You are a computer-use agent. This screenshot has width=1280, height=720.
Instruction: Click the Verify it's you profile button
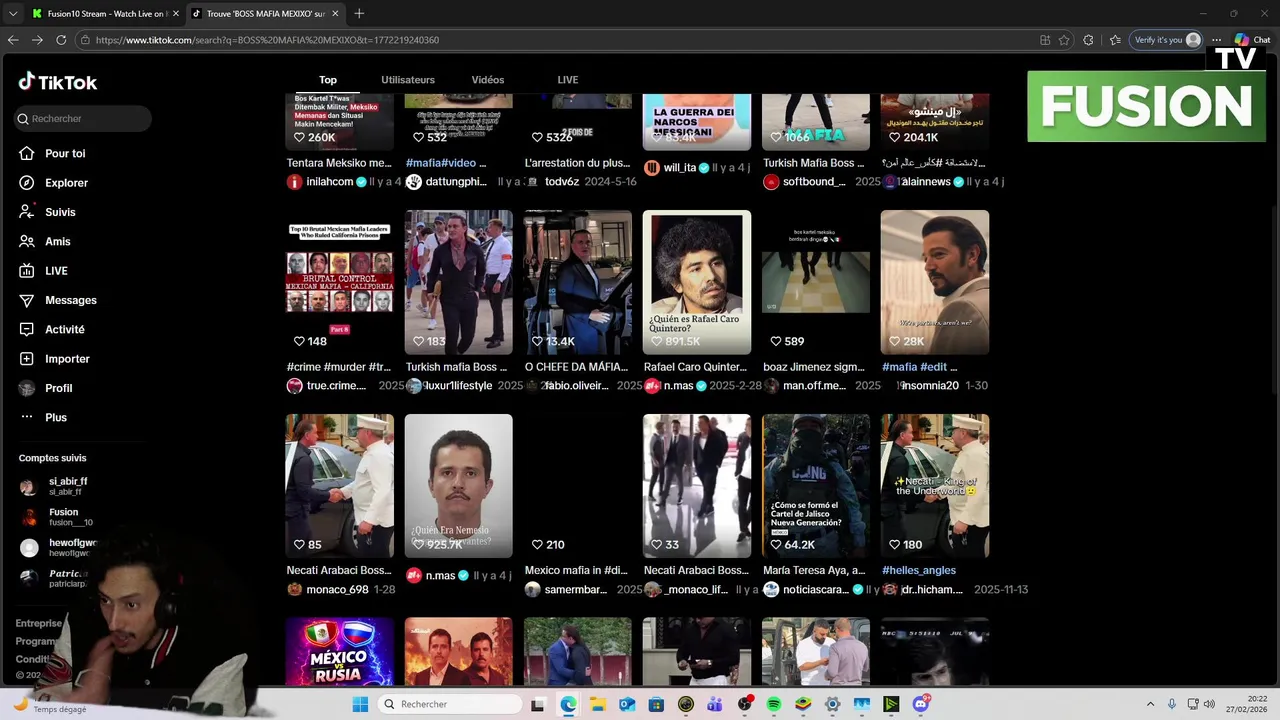1167,40
